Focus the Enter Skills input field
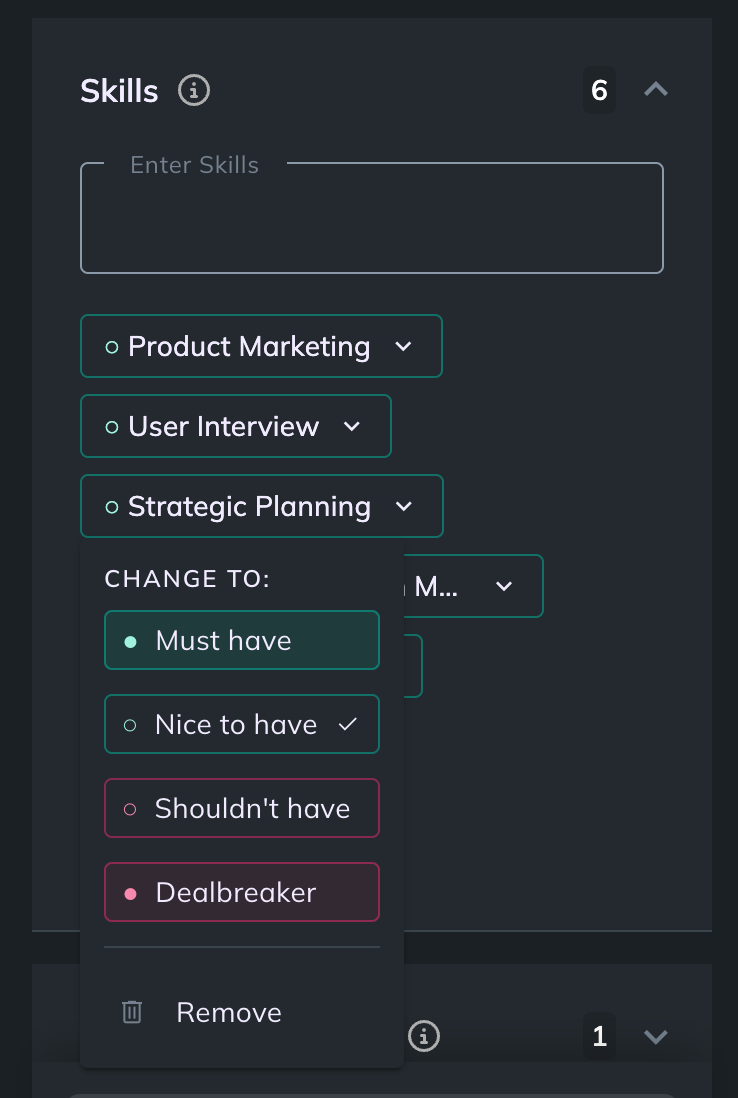Screen dimensions: 738x1098 [372, 218]
